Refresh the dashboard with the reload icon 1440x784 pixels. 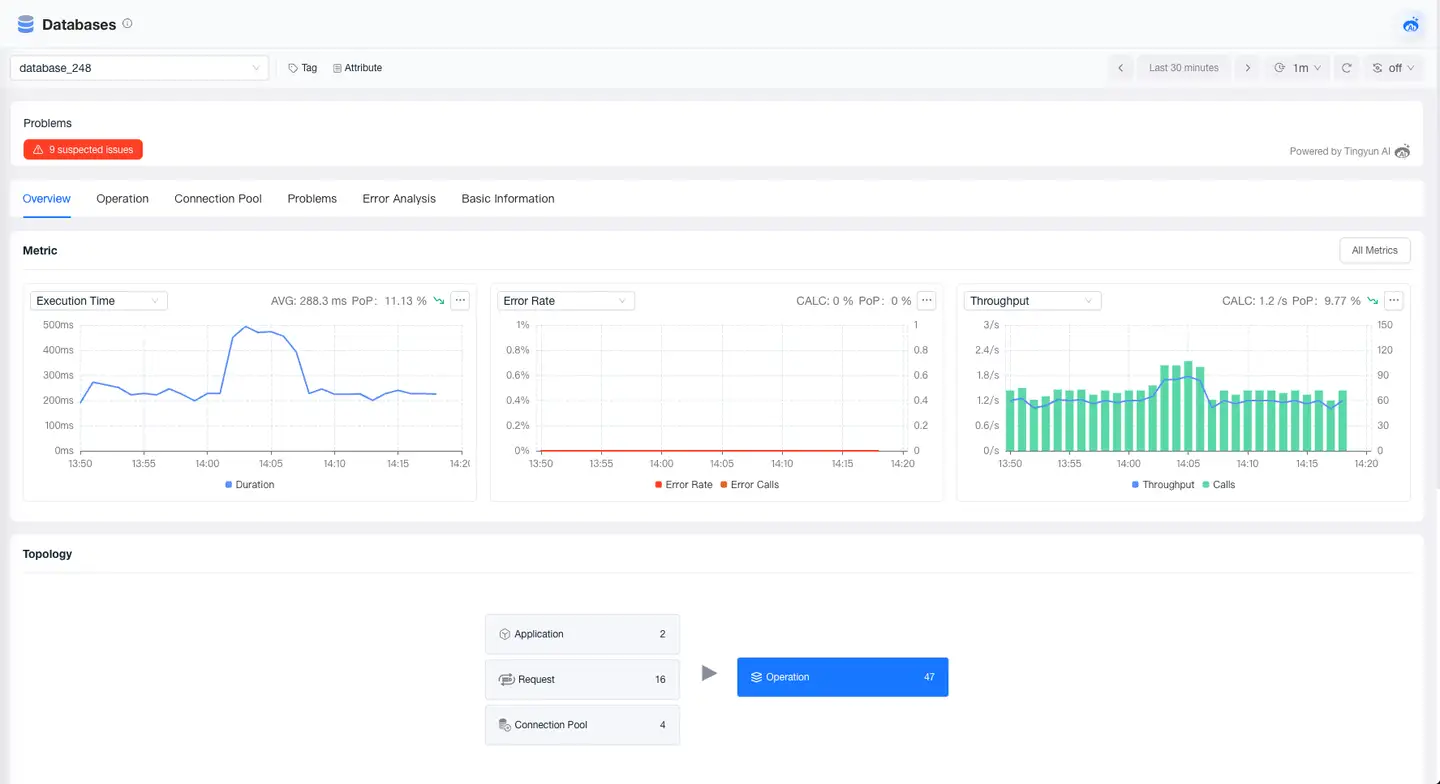pyautogui.click(x=1347, y=67)
